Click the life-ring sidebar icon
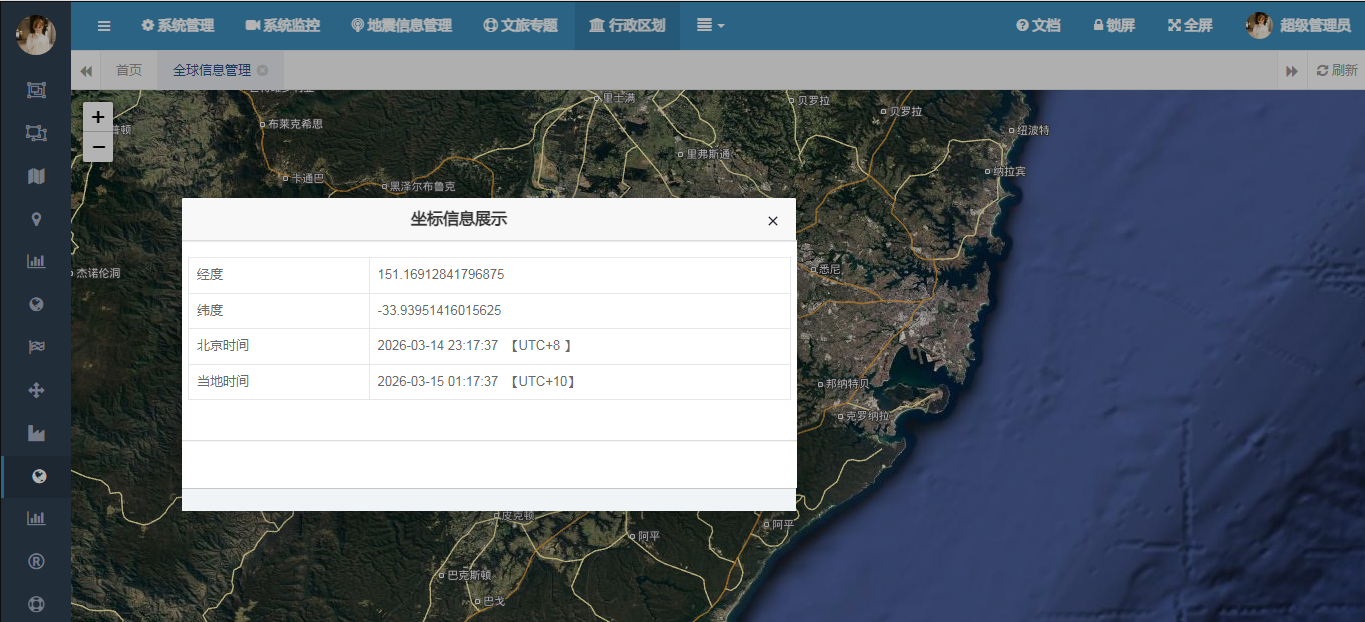The width and height of the screenshot is (1365, 622). pos(36,604)
